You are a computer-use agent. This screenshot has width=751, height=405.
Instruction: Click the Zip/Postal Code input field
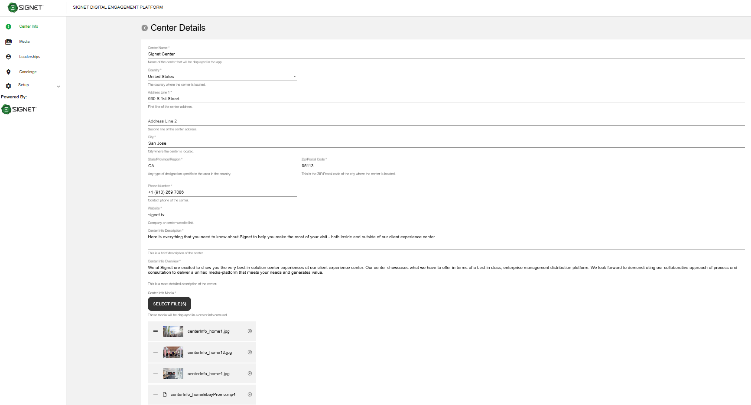click(374, 166)
